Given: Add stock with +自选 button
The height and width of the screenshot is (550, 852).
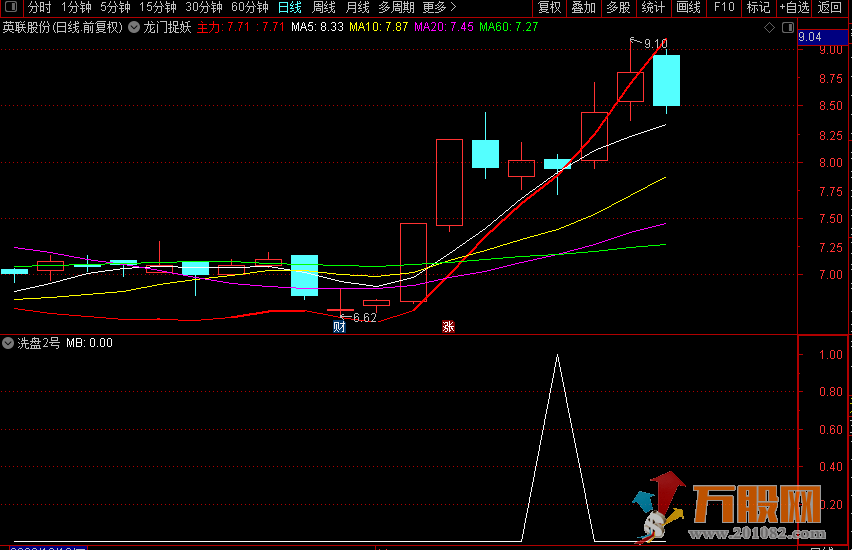Looking at the screenshot, I should click(x=794, y=7).
